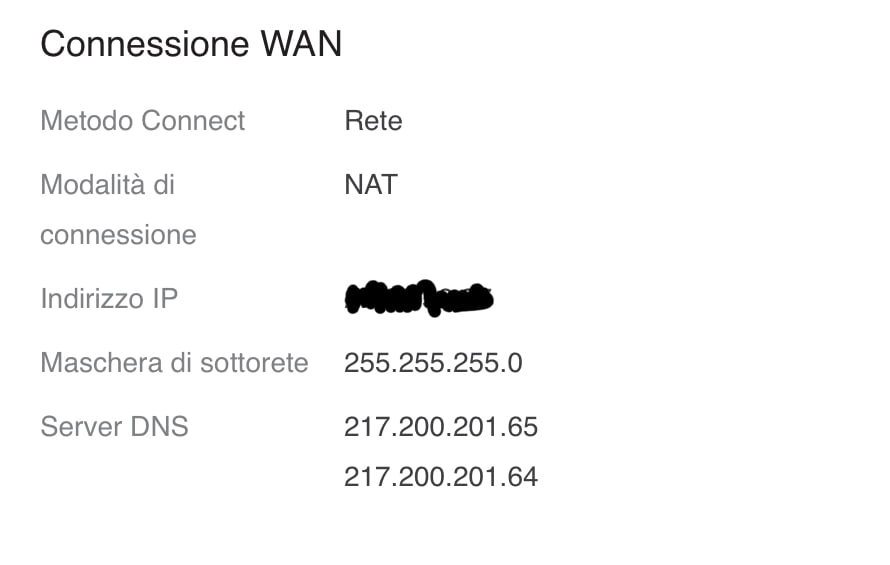This screenshot has height=565, width=890.
Task: Click the Connessione WAN section heading
Action: (x=191, y=45)
